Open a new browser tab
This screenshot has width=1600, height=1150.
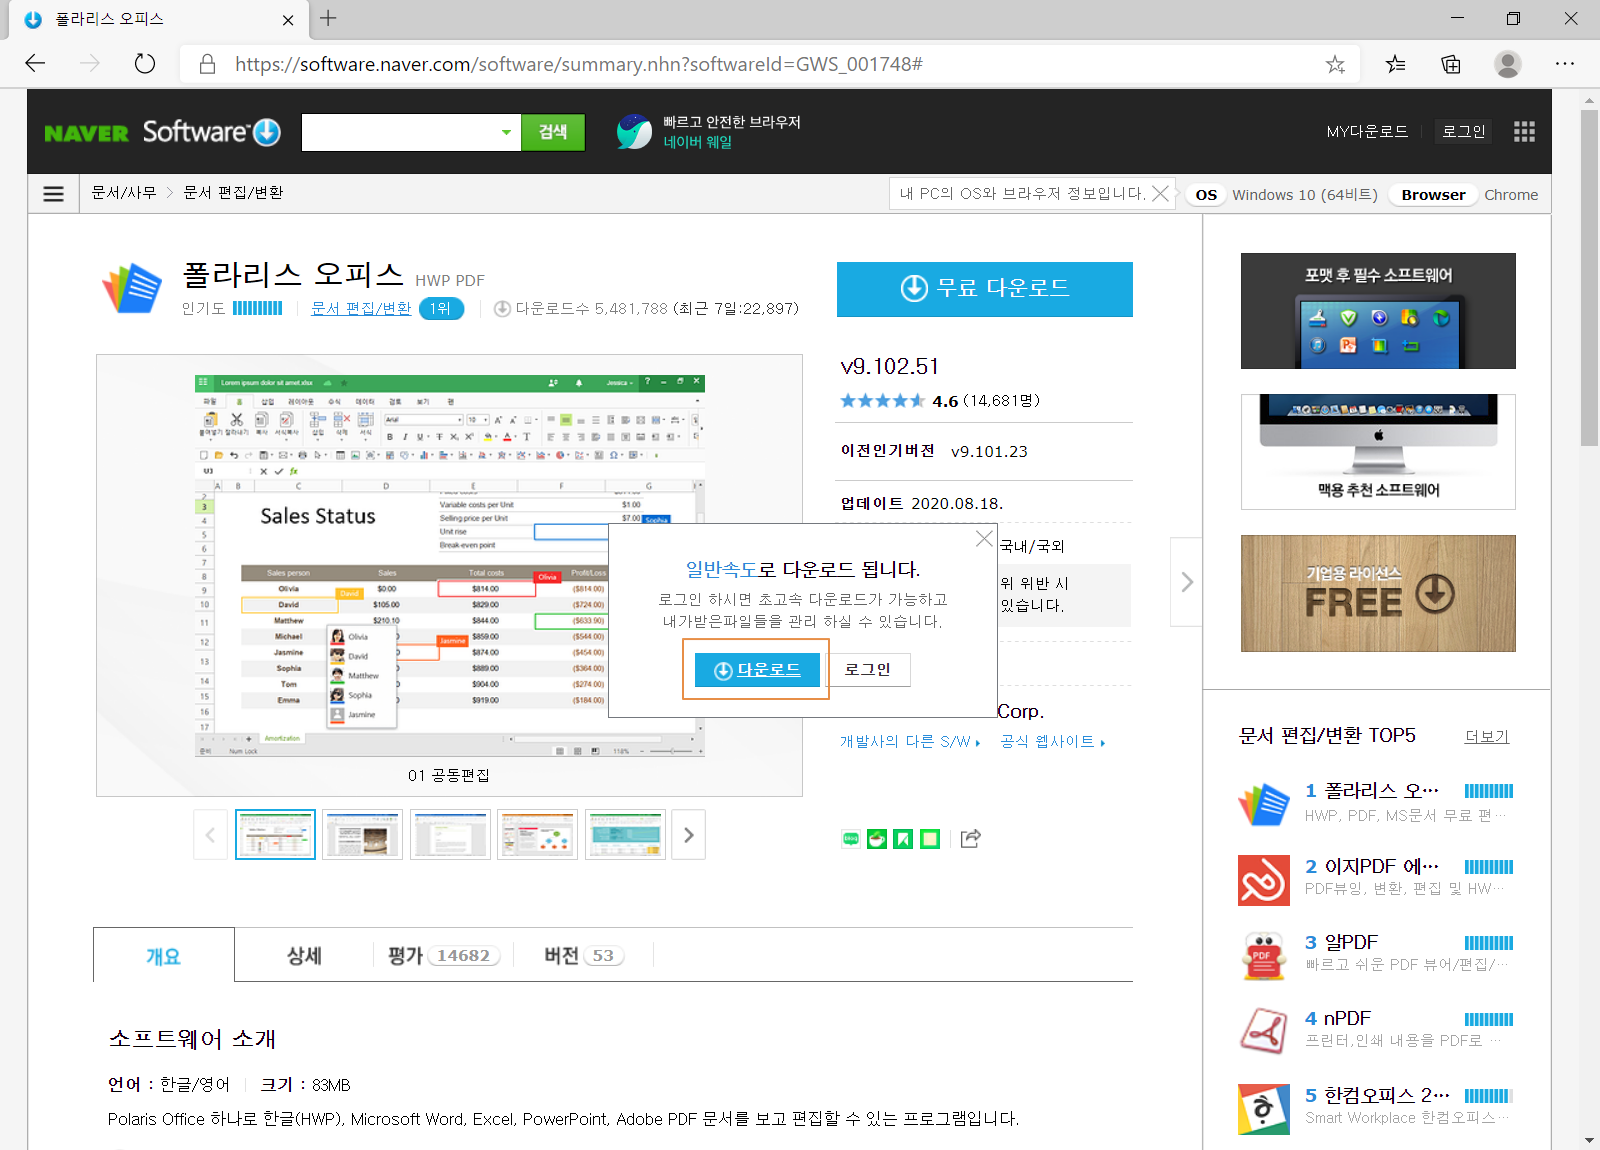[x=328, y=18]
